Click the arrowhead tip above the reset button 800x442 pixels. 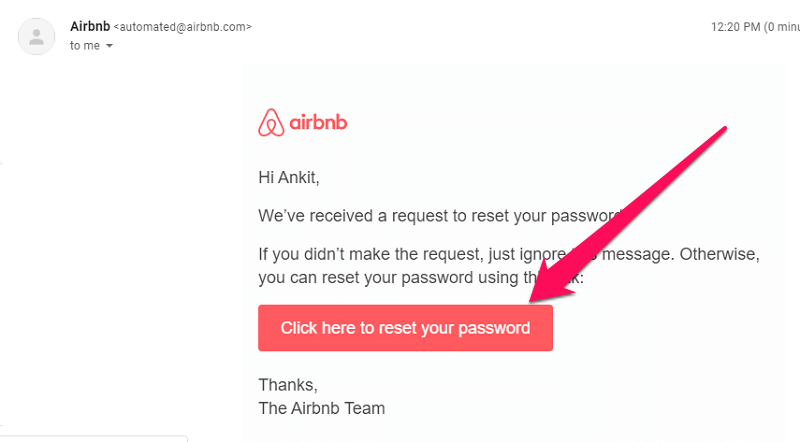pyautogui.click(x=533, y=300)
